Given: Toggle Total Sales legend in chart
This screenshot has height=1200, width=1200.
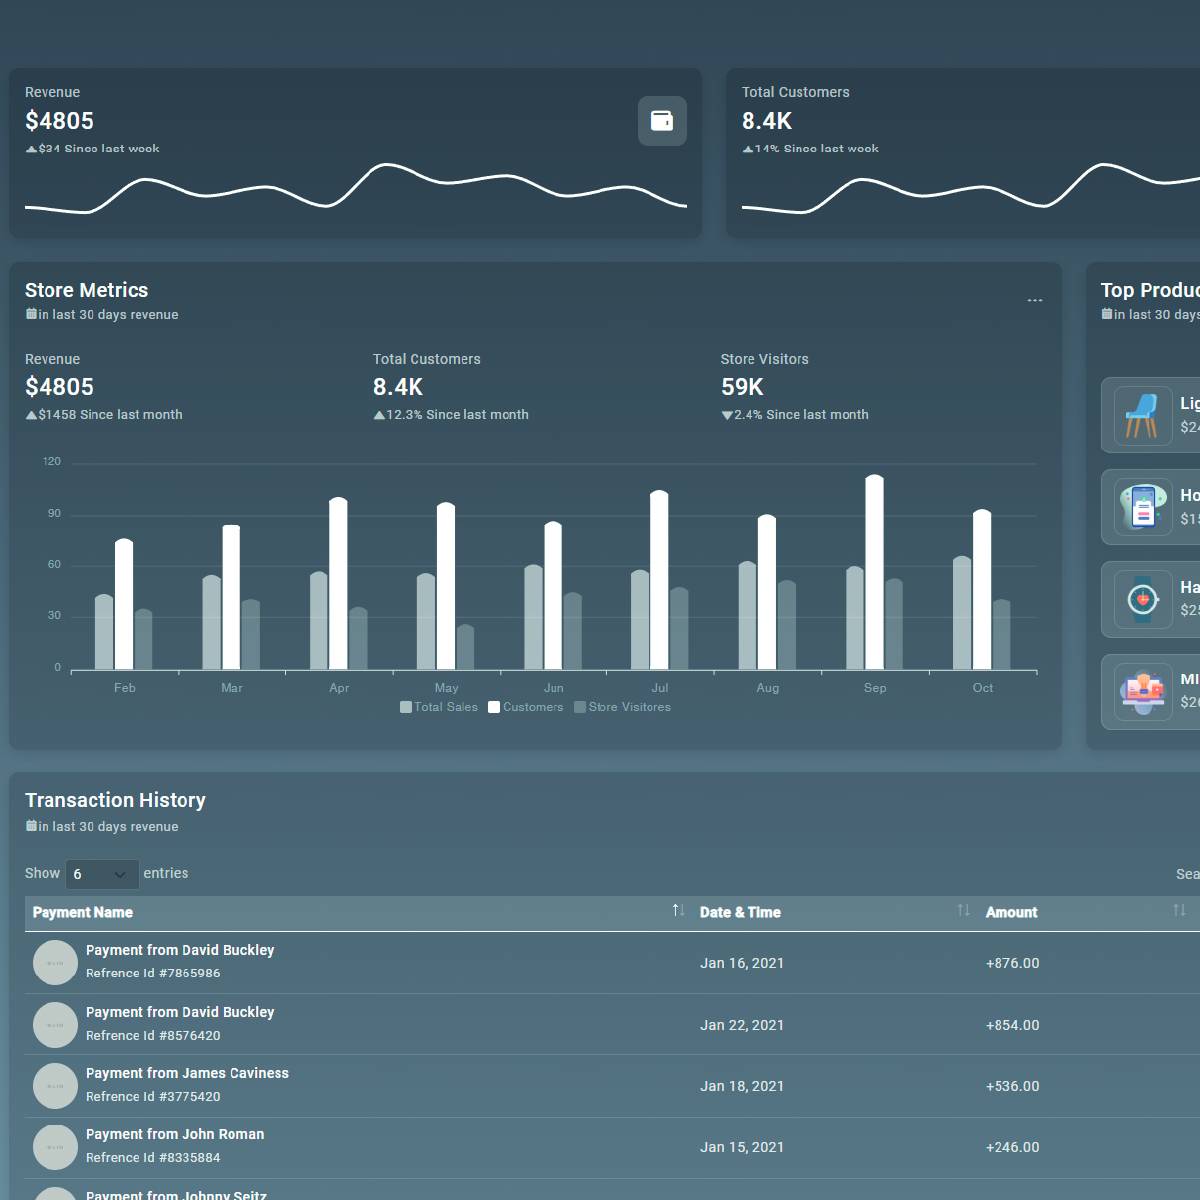Looking at the screenshot, I should tap(439, 707).
